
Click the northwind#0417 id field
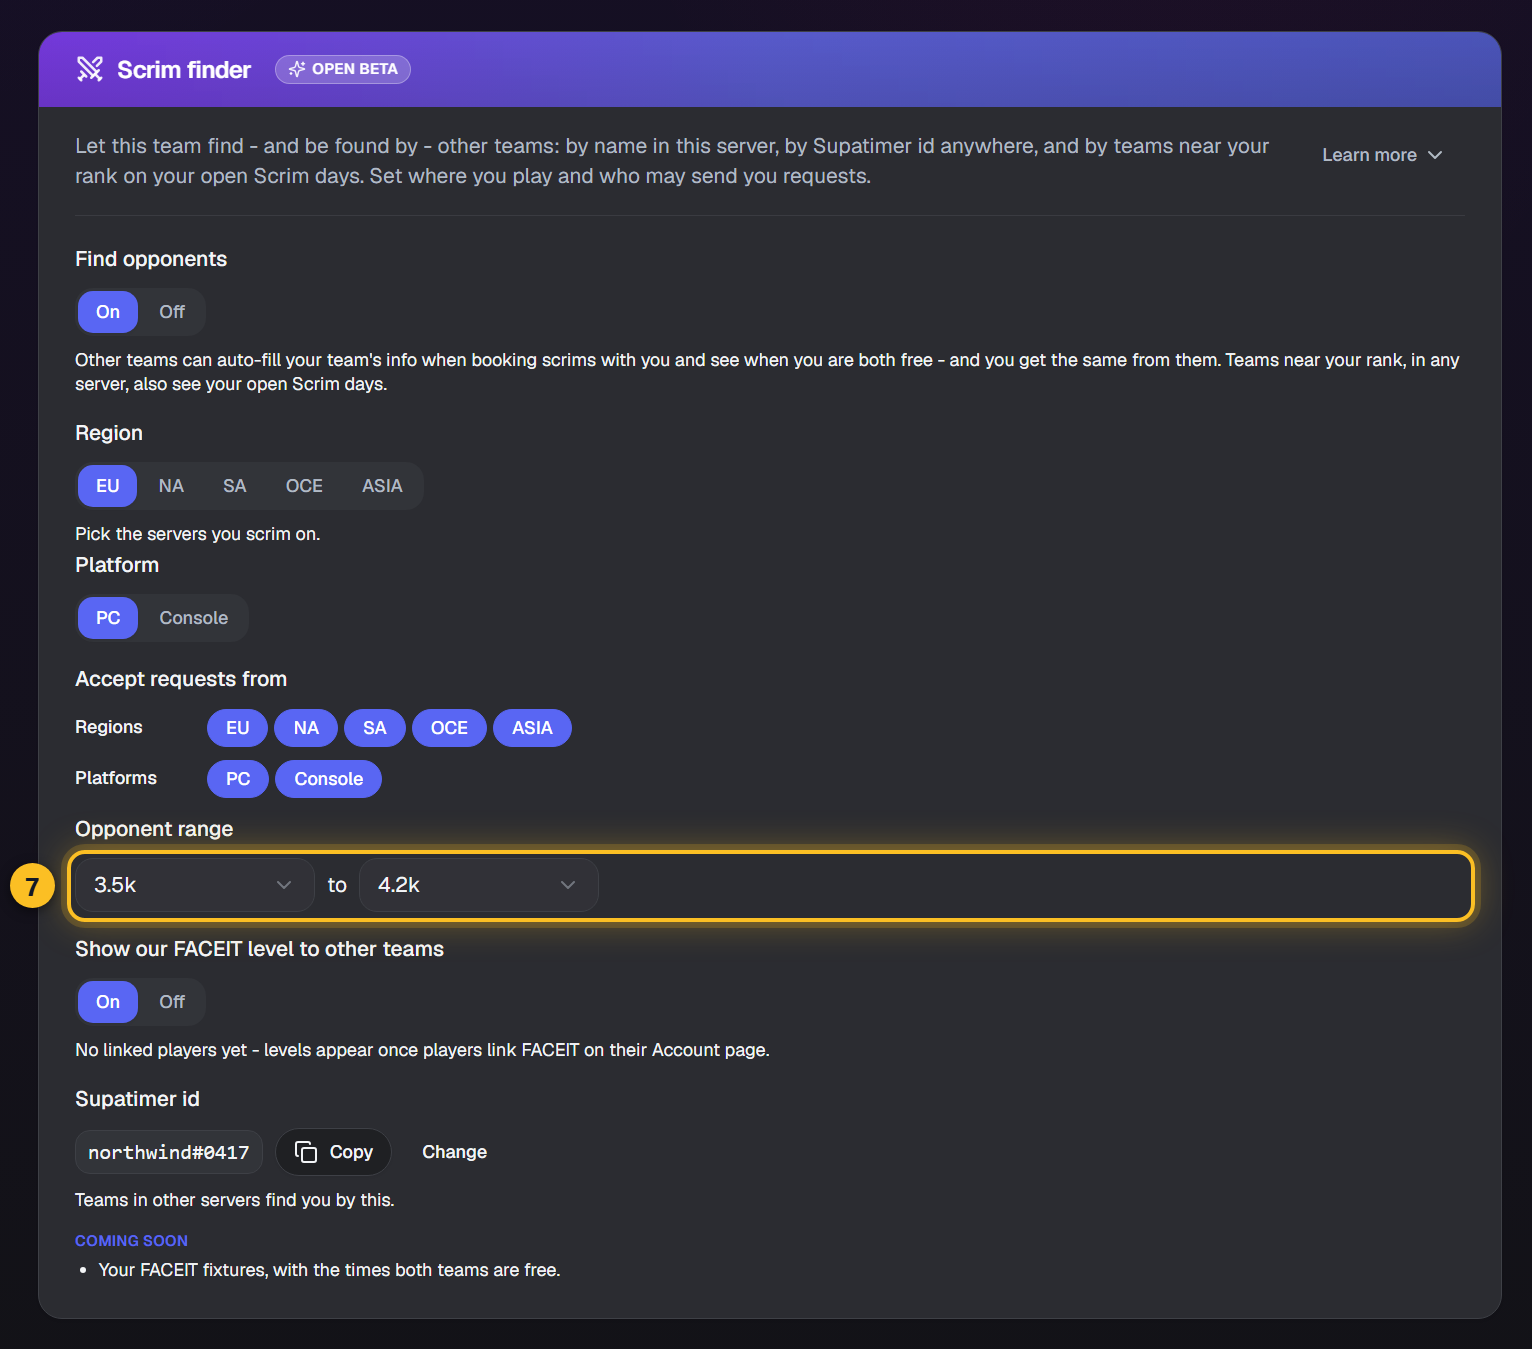(169, 1152)
